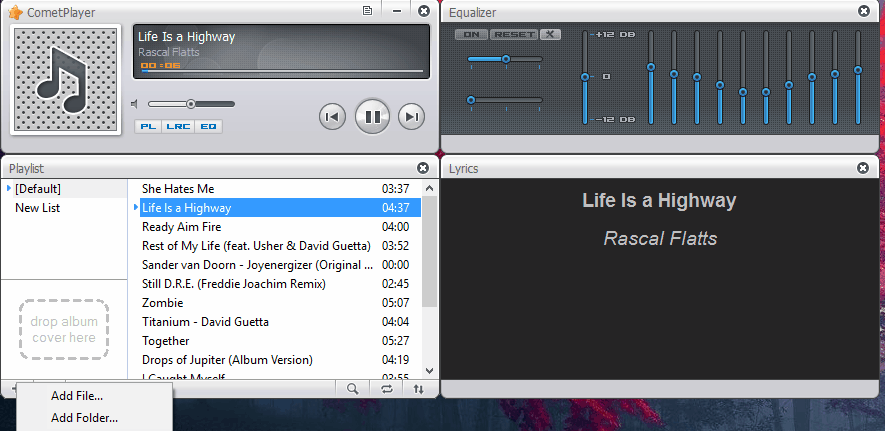Change repeat mode with the loop icon

pos(387,389)
